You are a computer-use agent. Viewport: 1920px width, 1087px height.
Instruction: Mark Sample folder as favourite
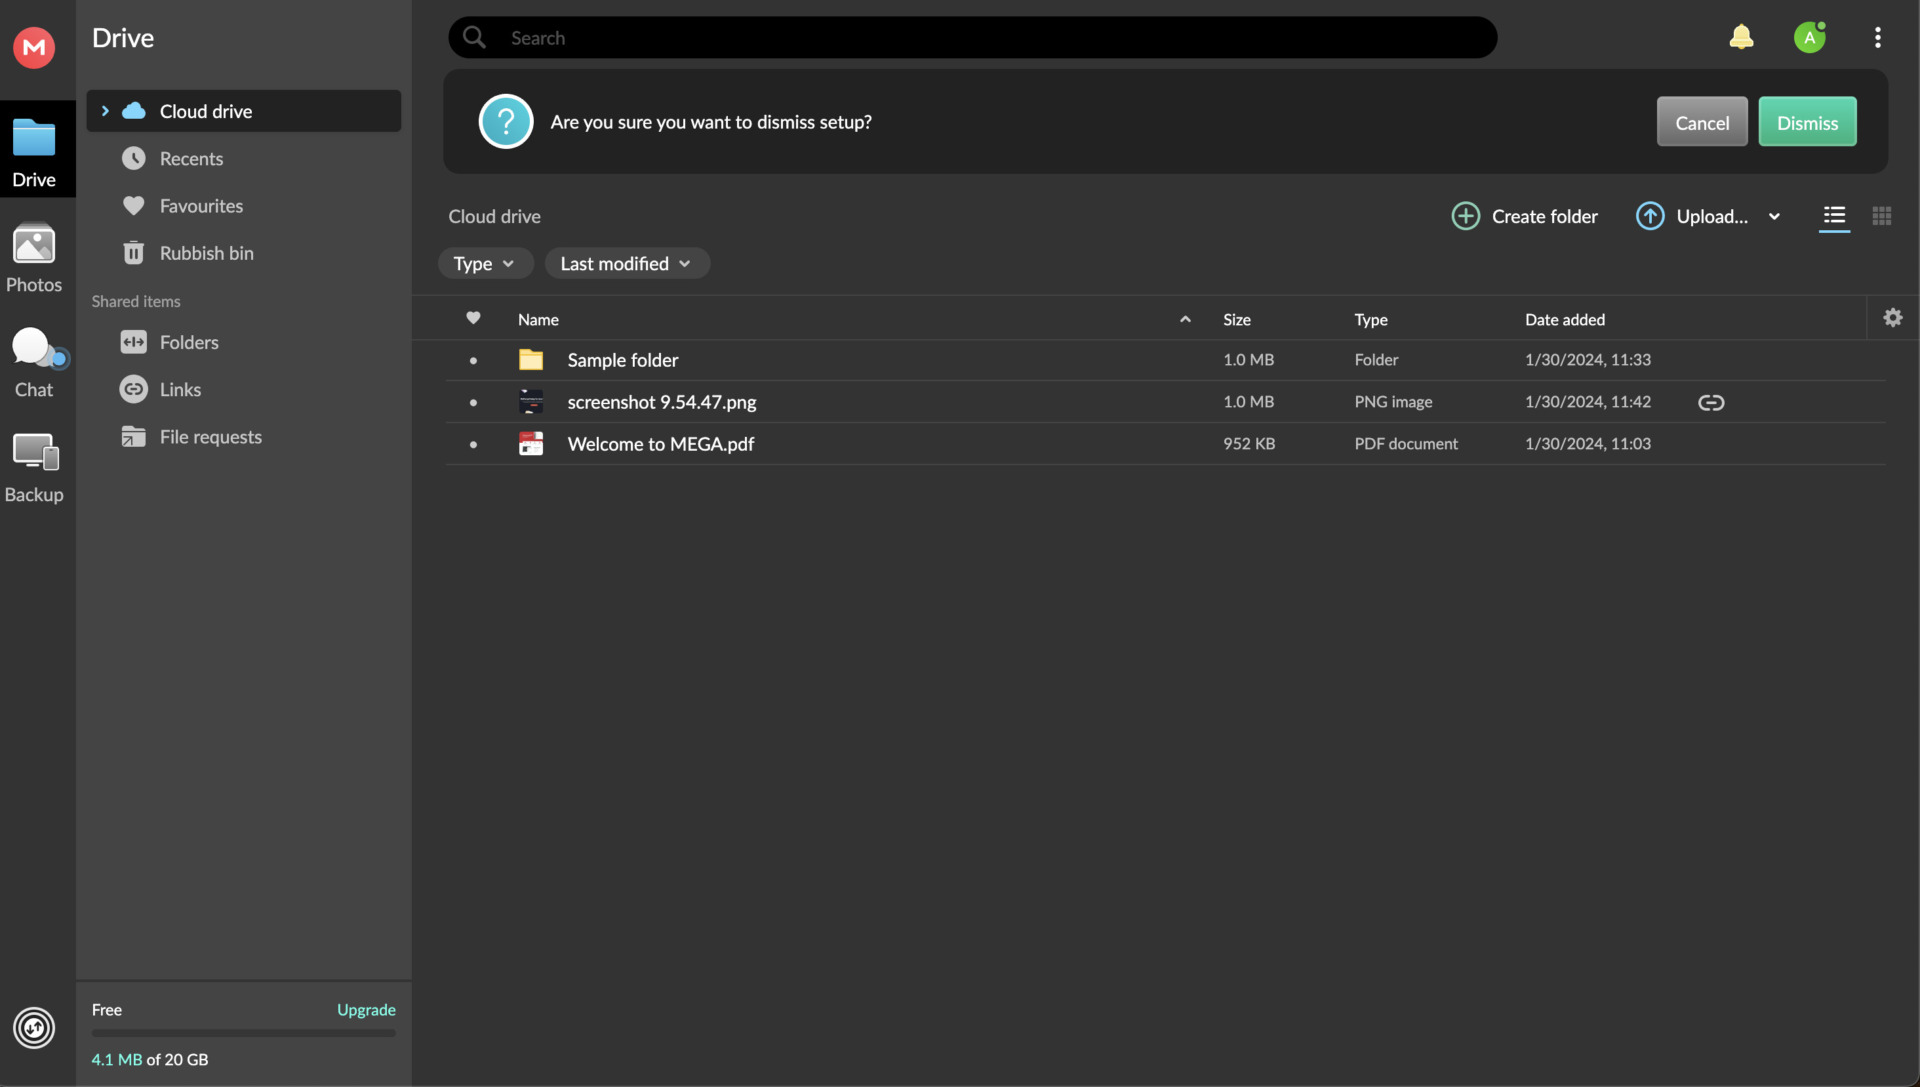point(473,360)
